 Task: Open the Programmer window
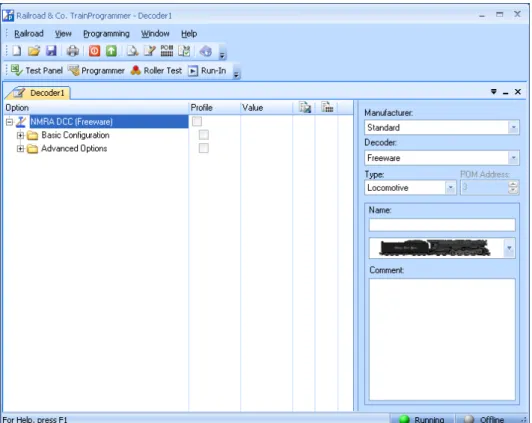pos(96,71)
